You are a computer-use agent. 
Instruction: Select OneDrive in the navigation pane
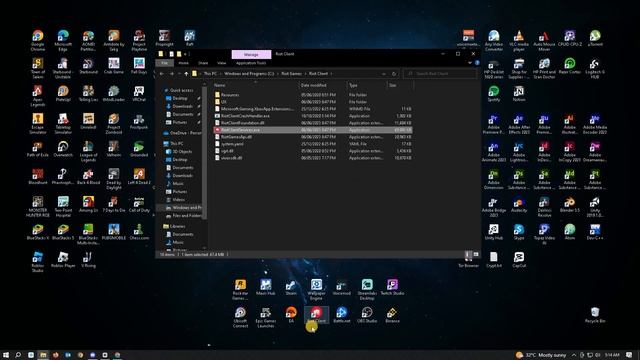(182, 133)
